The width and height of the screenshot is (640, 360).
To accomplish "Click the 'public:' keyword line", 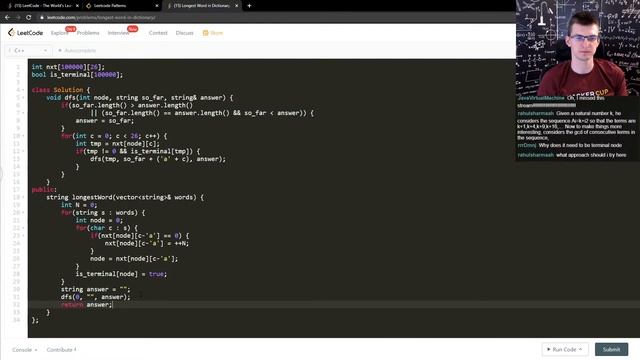I will tap(44, 190).
